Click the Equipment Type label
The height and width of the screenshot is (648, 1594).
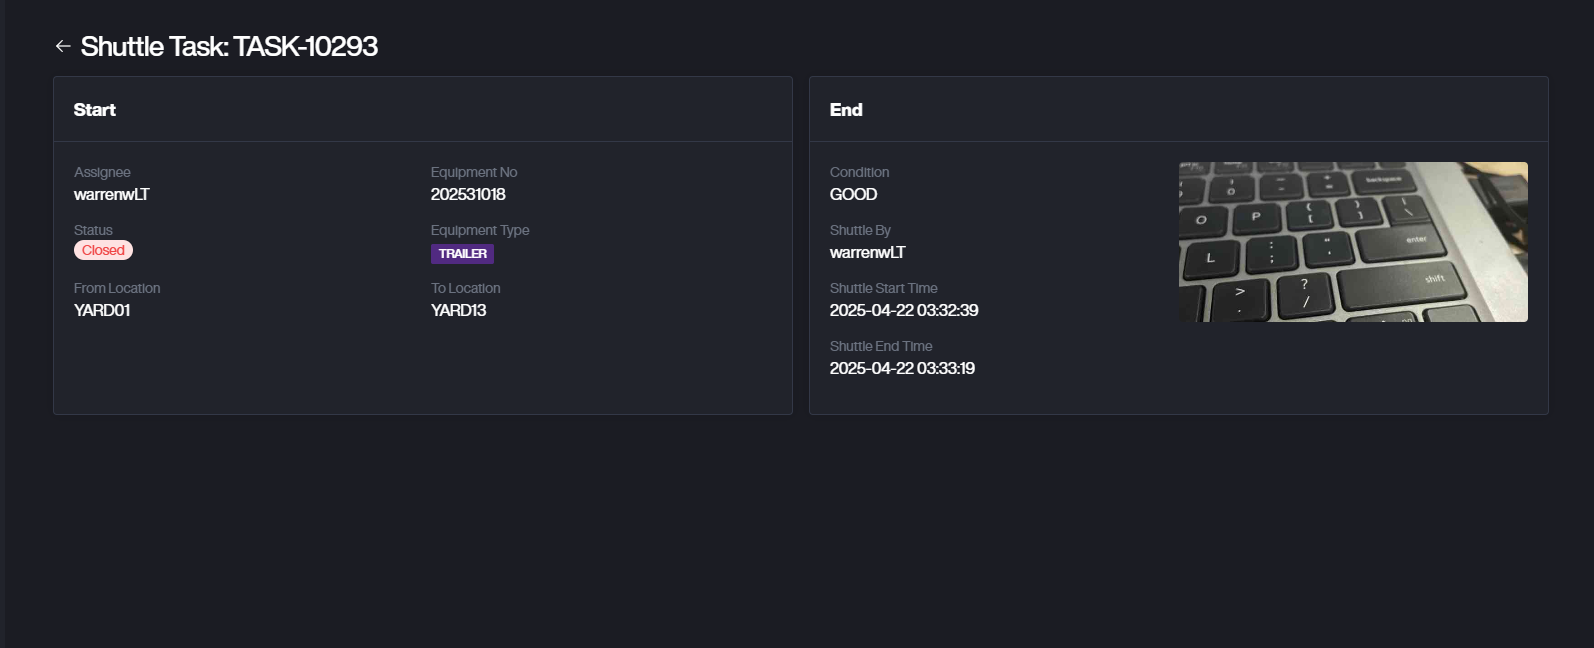tap(480, 230)
